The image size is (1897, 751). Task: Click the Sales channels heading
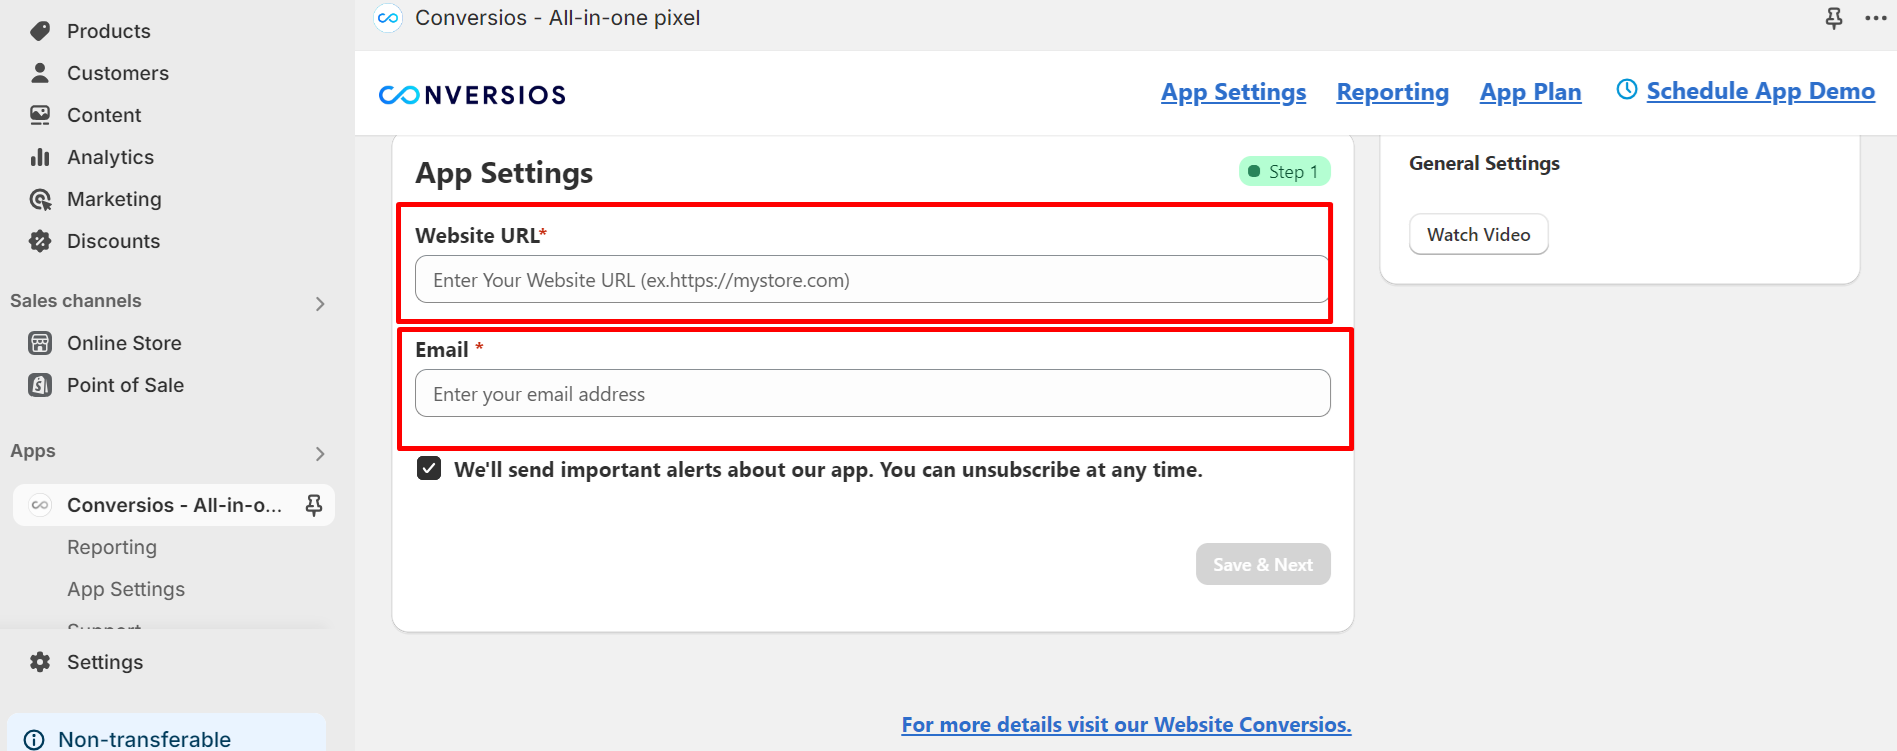(x=76, y=301)
